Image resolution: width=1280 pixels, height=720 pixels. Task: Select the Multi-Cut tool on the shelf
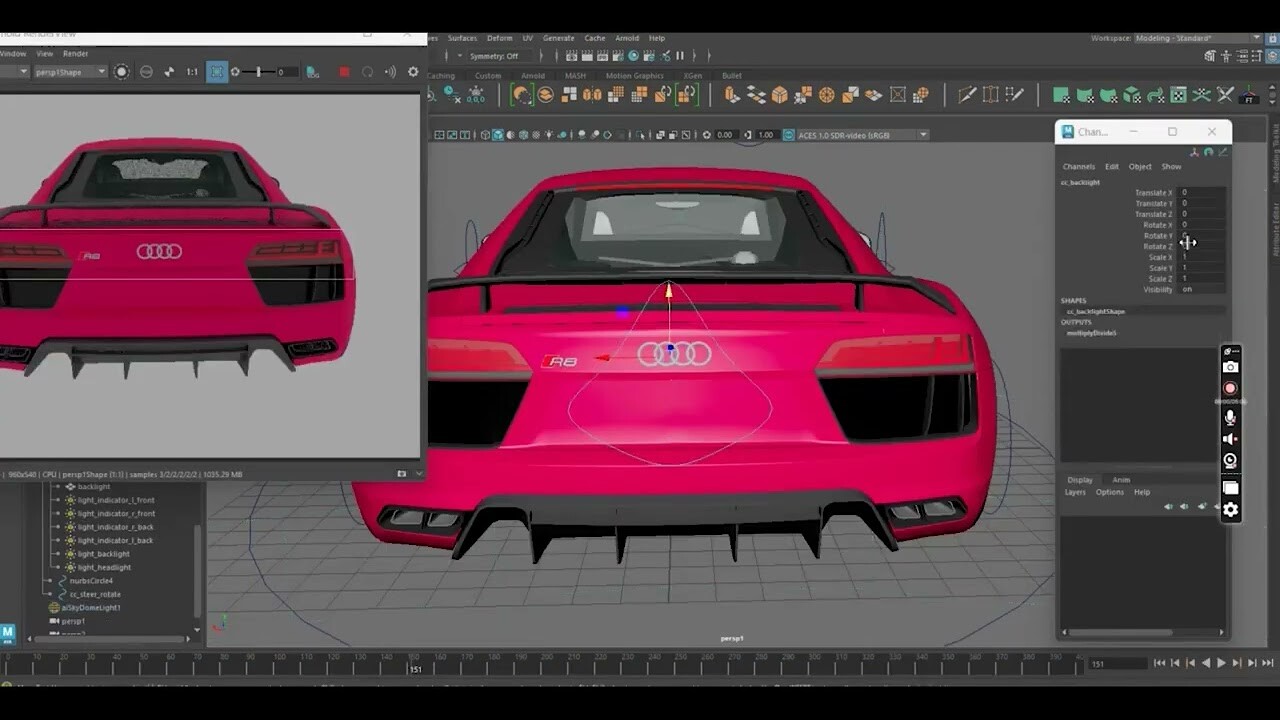click(x=966, y=95)
